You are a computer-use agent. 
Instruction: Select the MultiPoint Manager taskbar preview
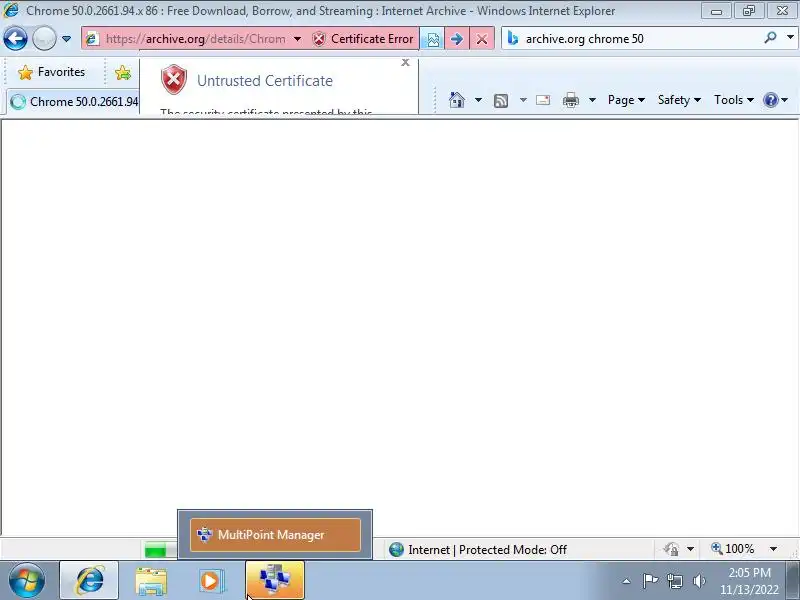coord(275,535)
